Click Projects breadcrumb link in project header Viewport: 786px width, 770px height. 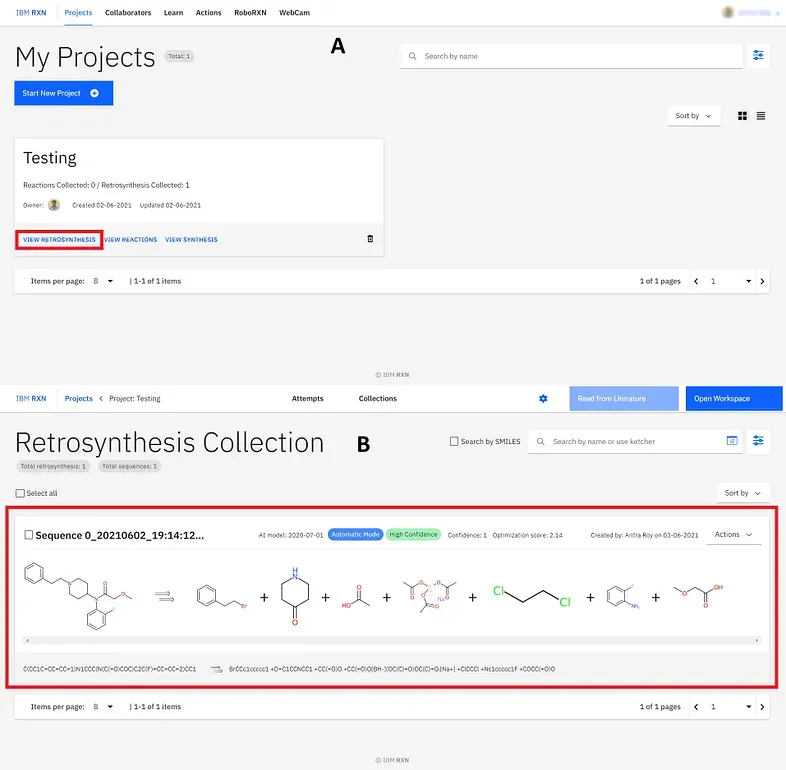pos(79,399)
